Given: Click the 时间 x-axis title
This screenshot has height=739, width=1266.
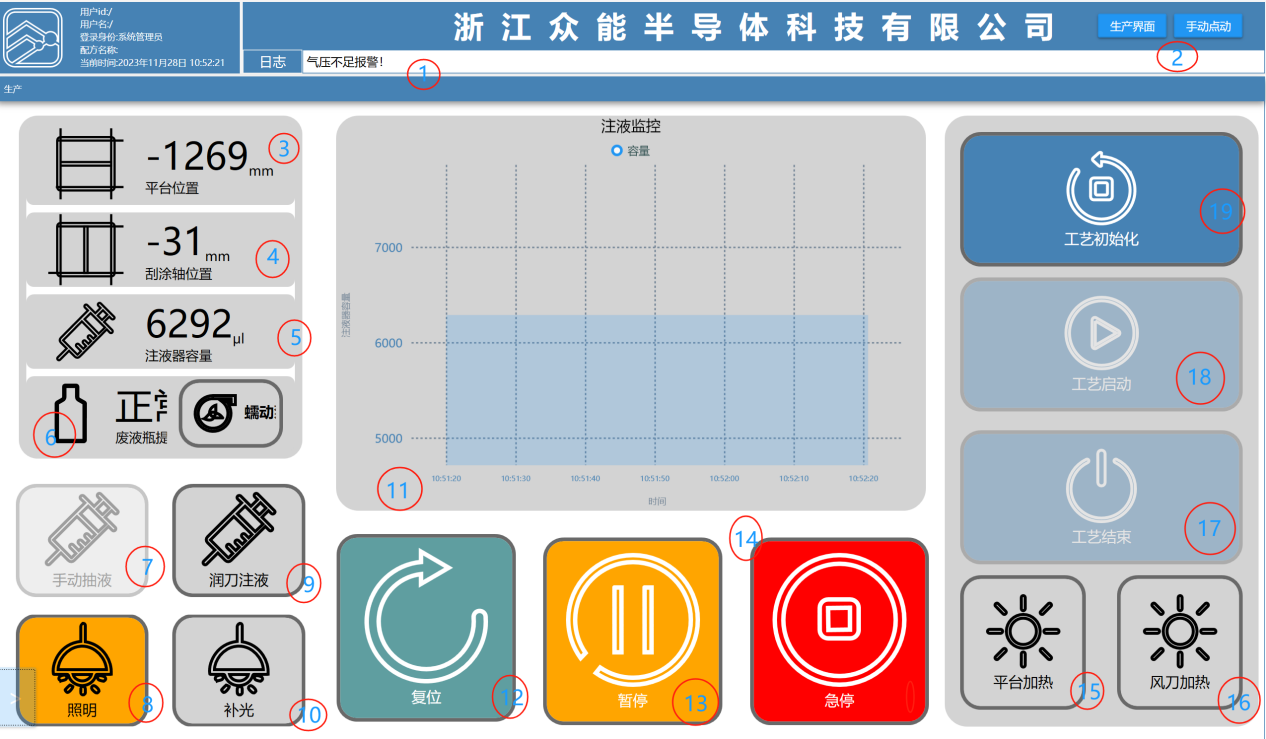Looking at the screenshot, I should click(656, 501).
